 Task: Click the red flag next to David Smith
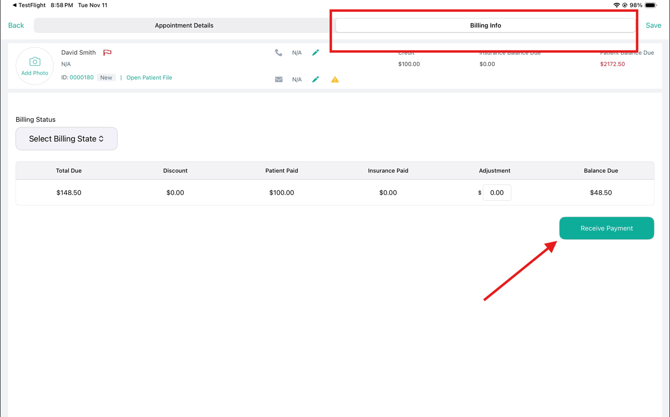(x=107, y=53)
